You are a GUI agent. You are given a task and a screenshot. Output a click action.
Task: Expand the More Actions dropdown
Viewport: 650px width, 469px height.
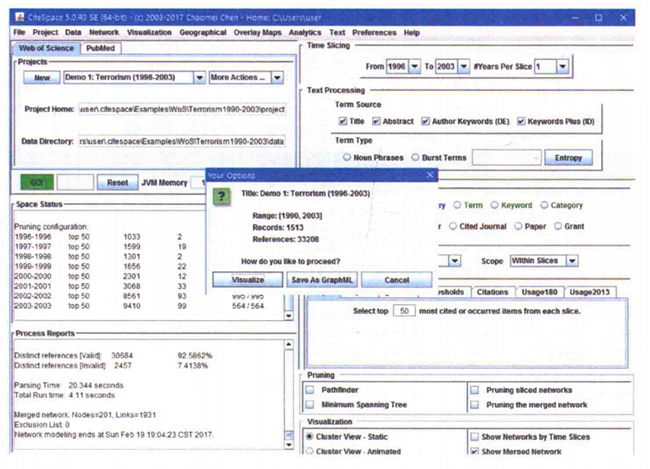click(x=247, y=77)
